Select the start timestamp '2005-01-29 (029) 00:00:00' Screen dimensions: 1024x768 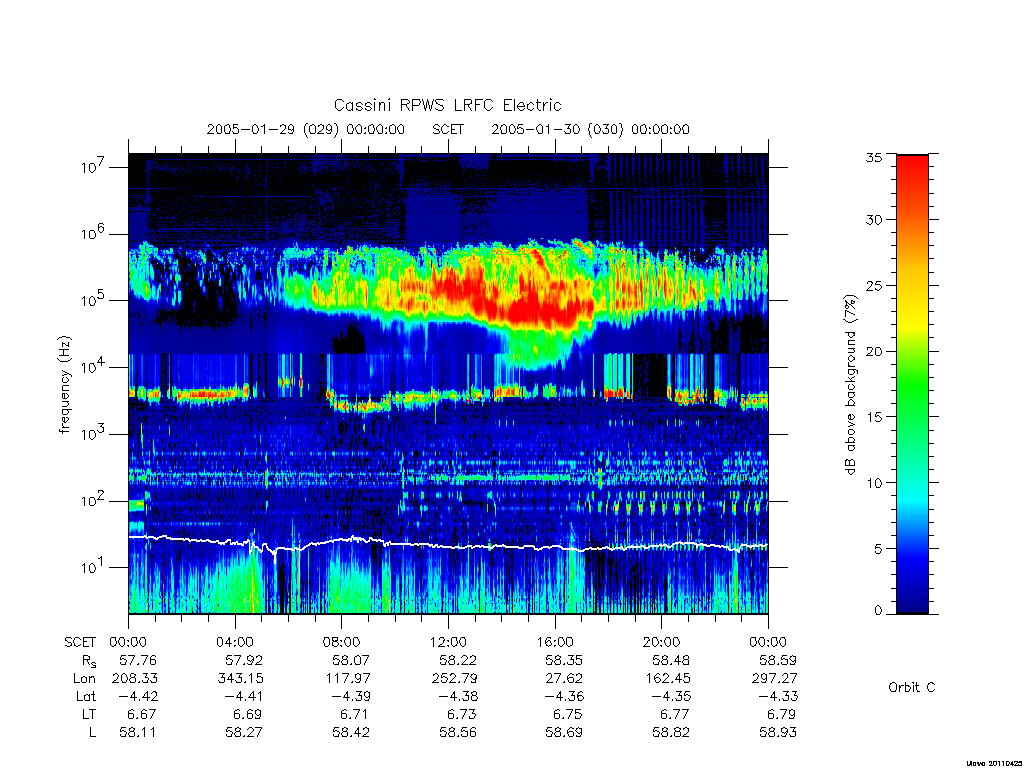pyautogui.click(x=306, y=129)
